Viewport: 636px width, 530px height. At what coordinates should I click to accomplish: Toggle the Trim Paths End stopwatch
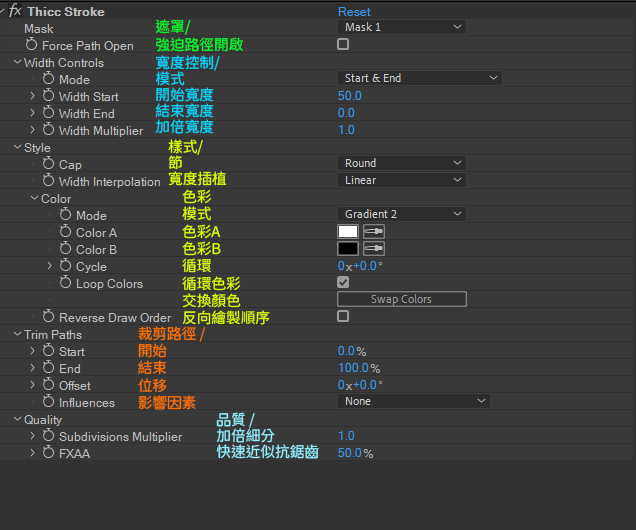click(x=48, y=367)
